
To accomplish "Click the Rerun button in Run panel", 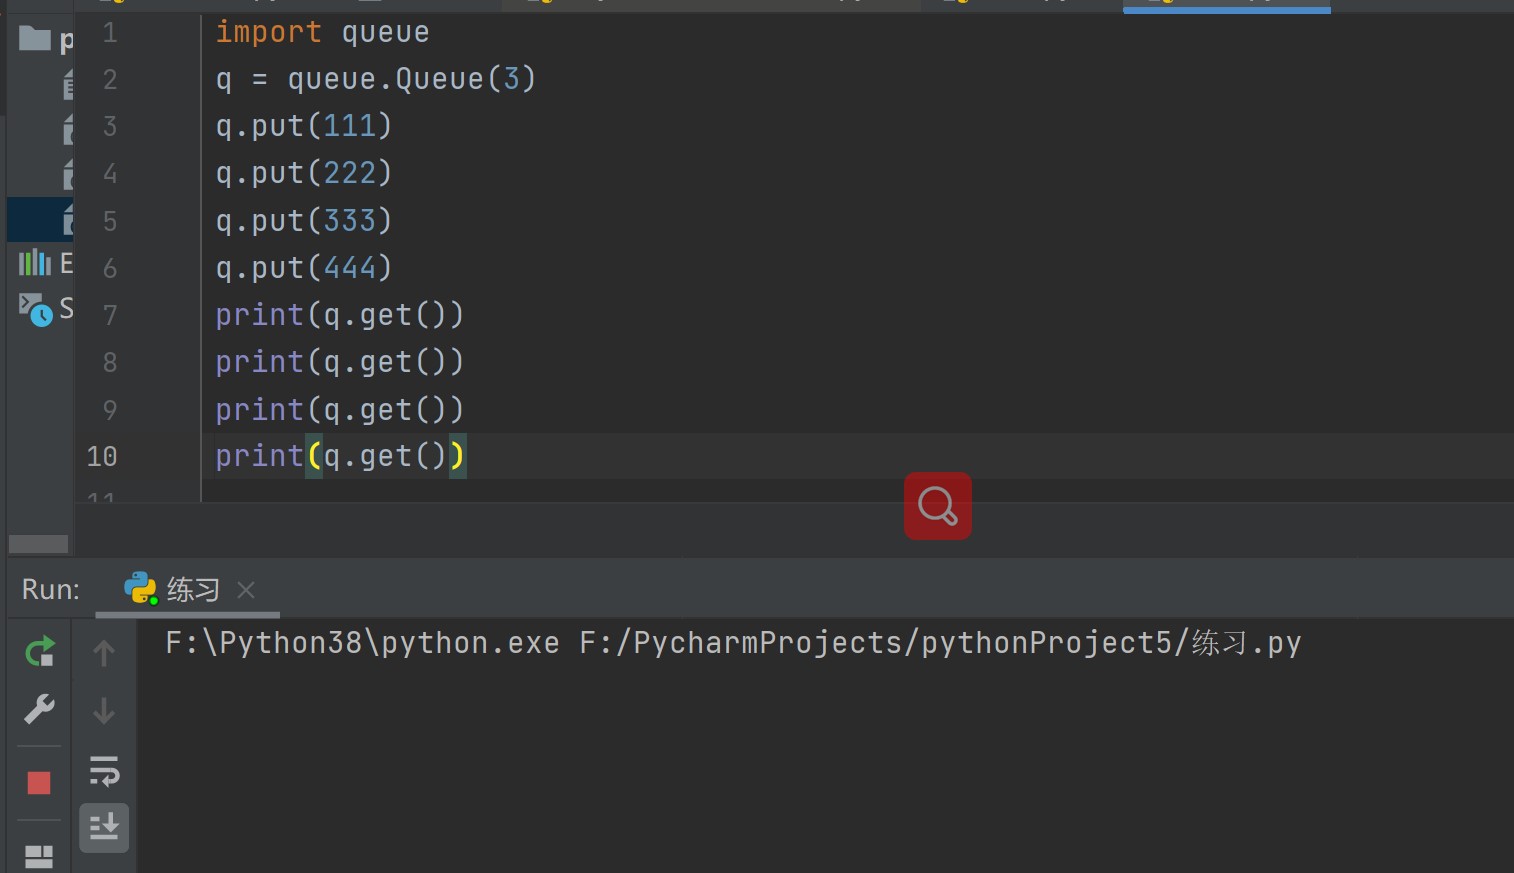I will (39, 653).
